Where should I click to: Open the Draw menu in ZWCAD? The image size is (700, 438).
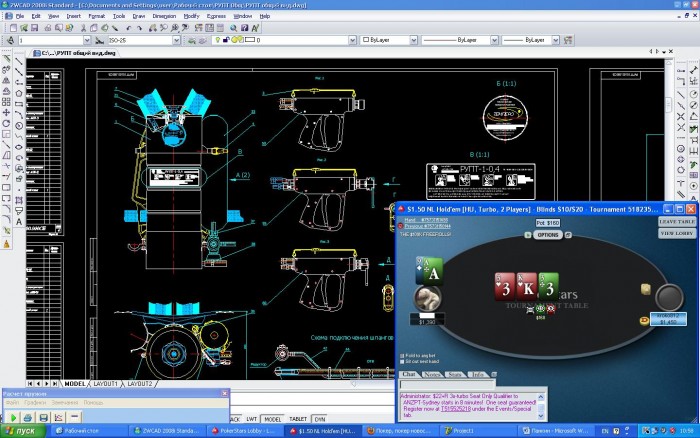(139, 16)
